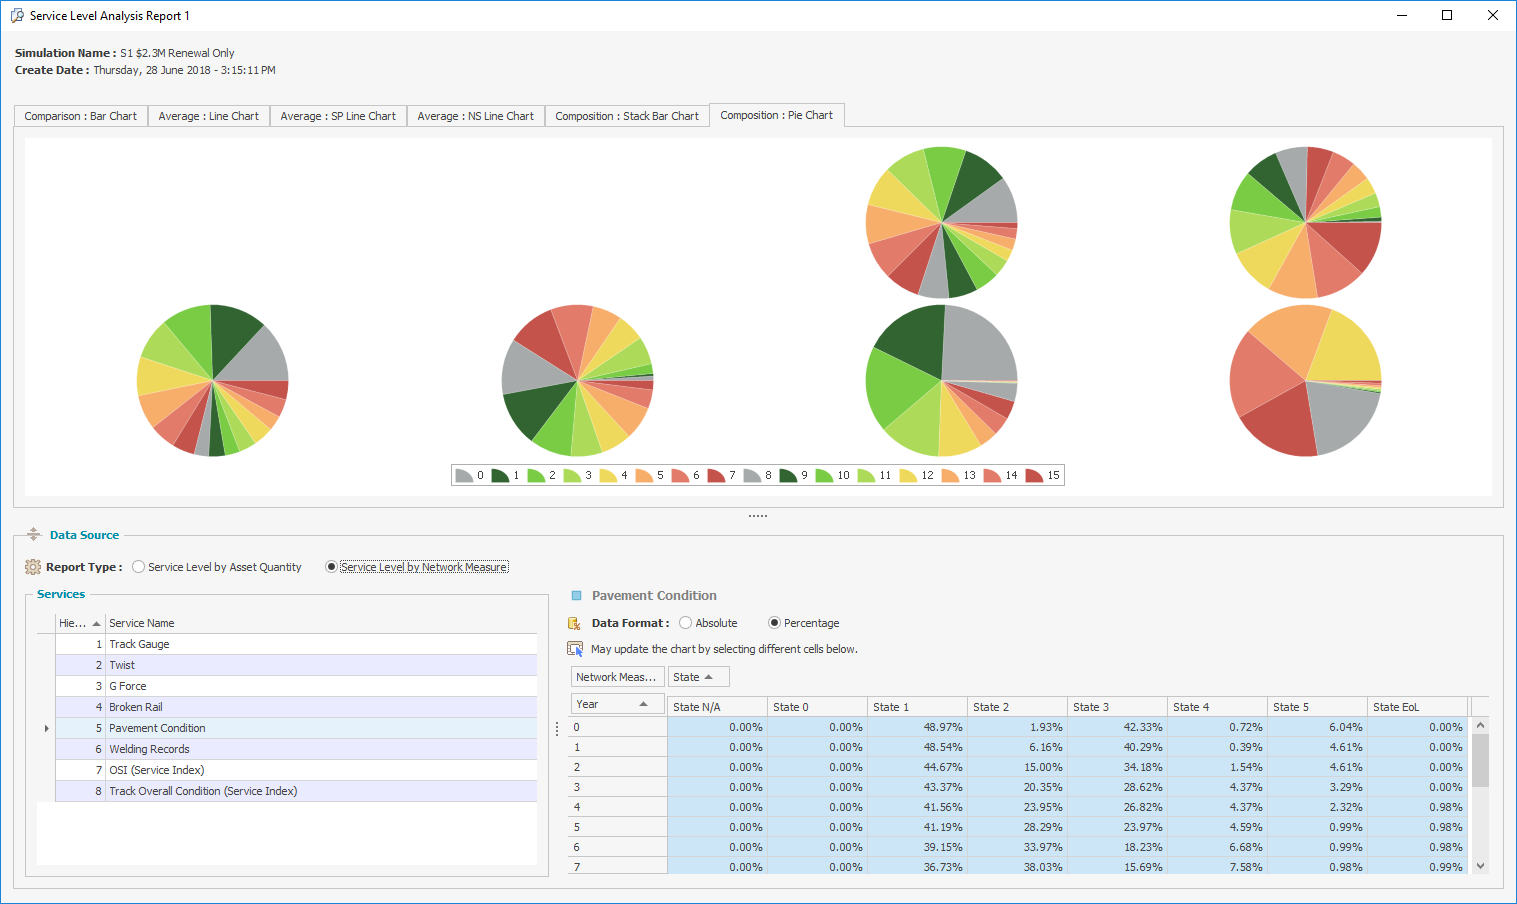Viewport: 1517px width, 904px height.
Task: Click the Data Source collapse arrows icon
Action: 33,535
